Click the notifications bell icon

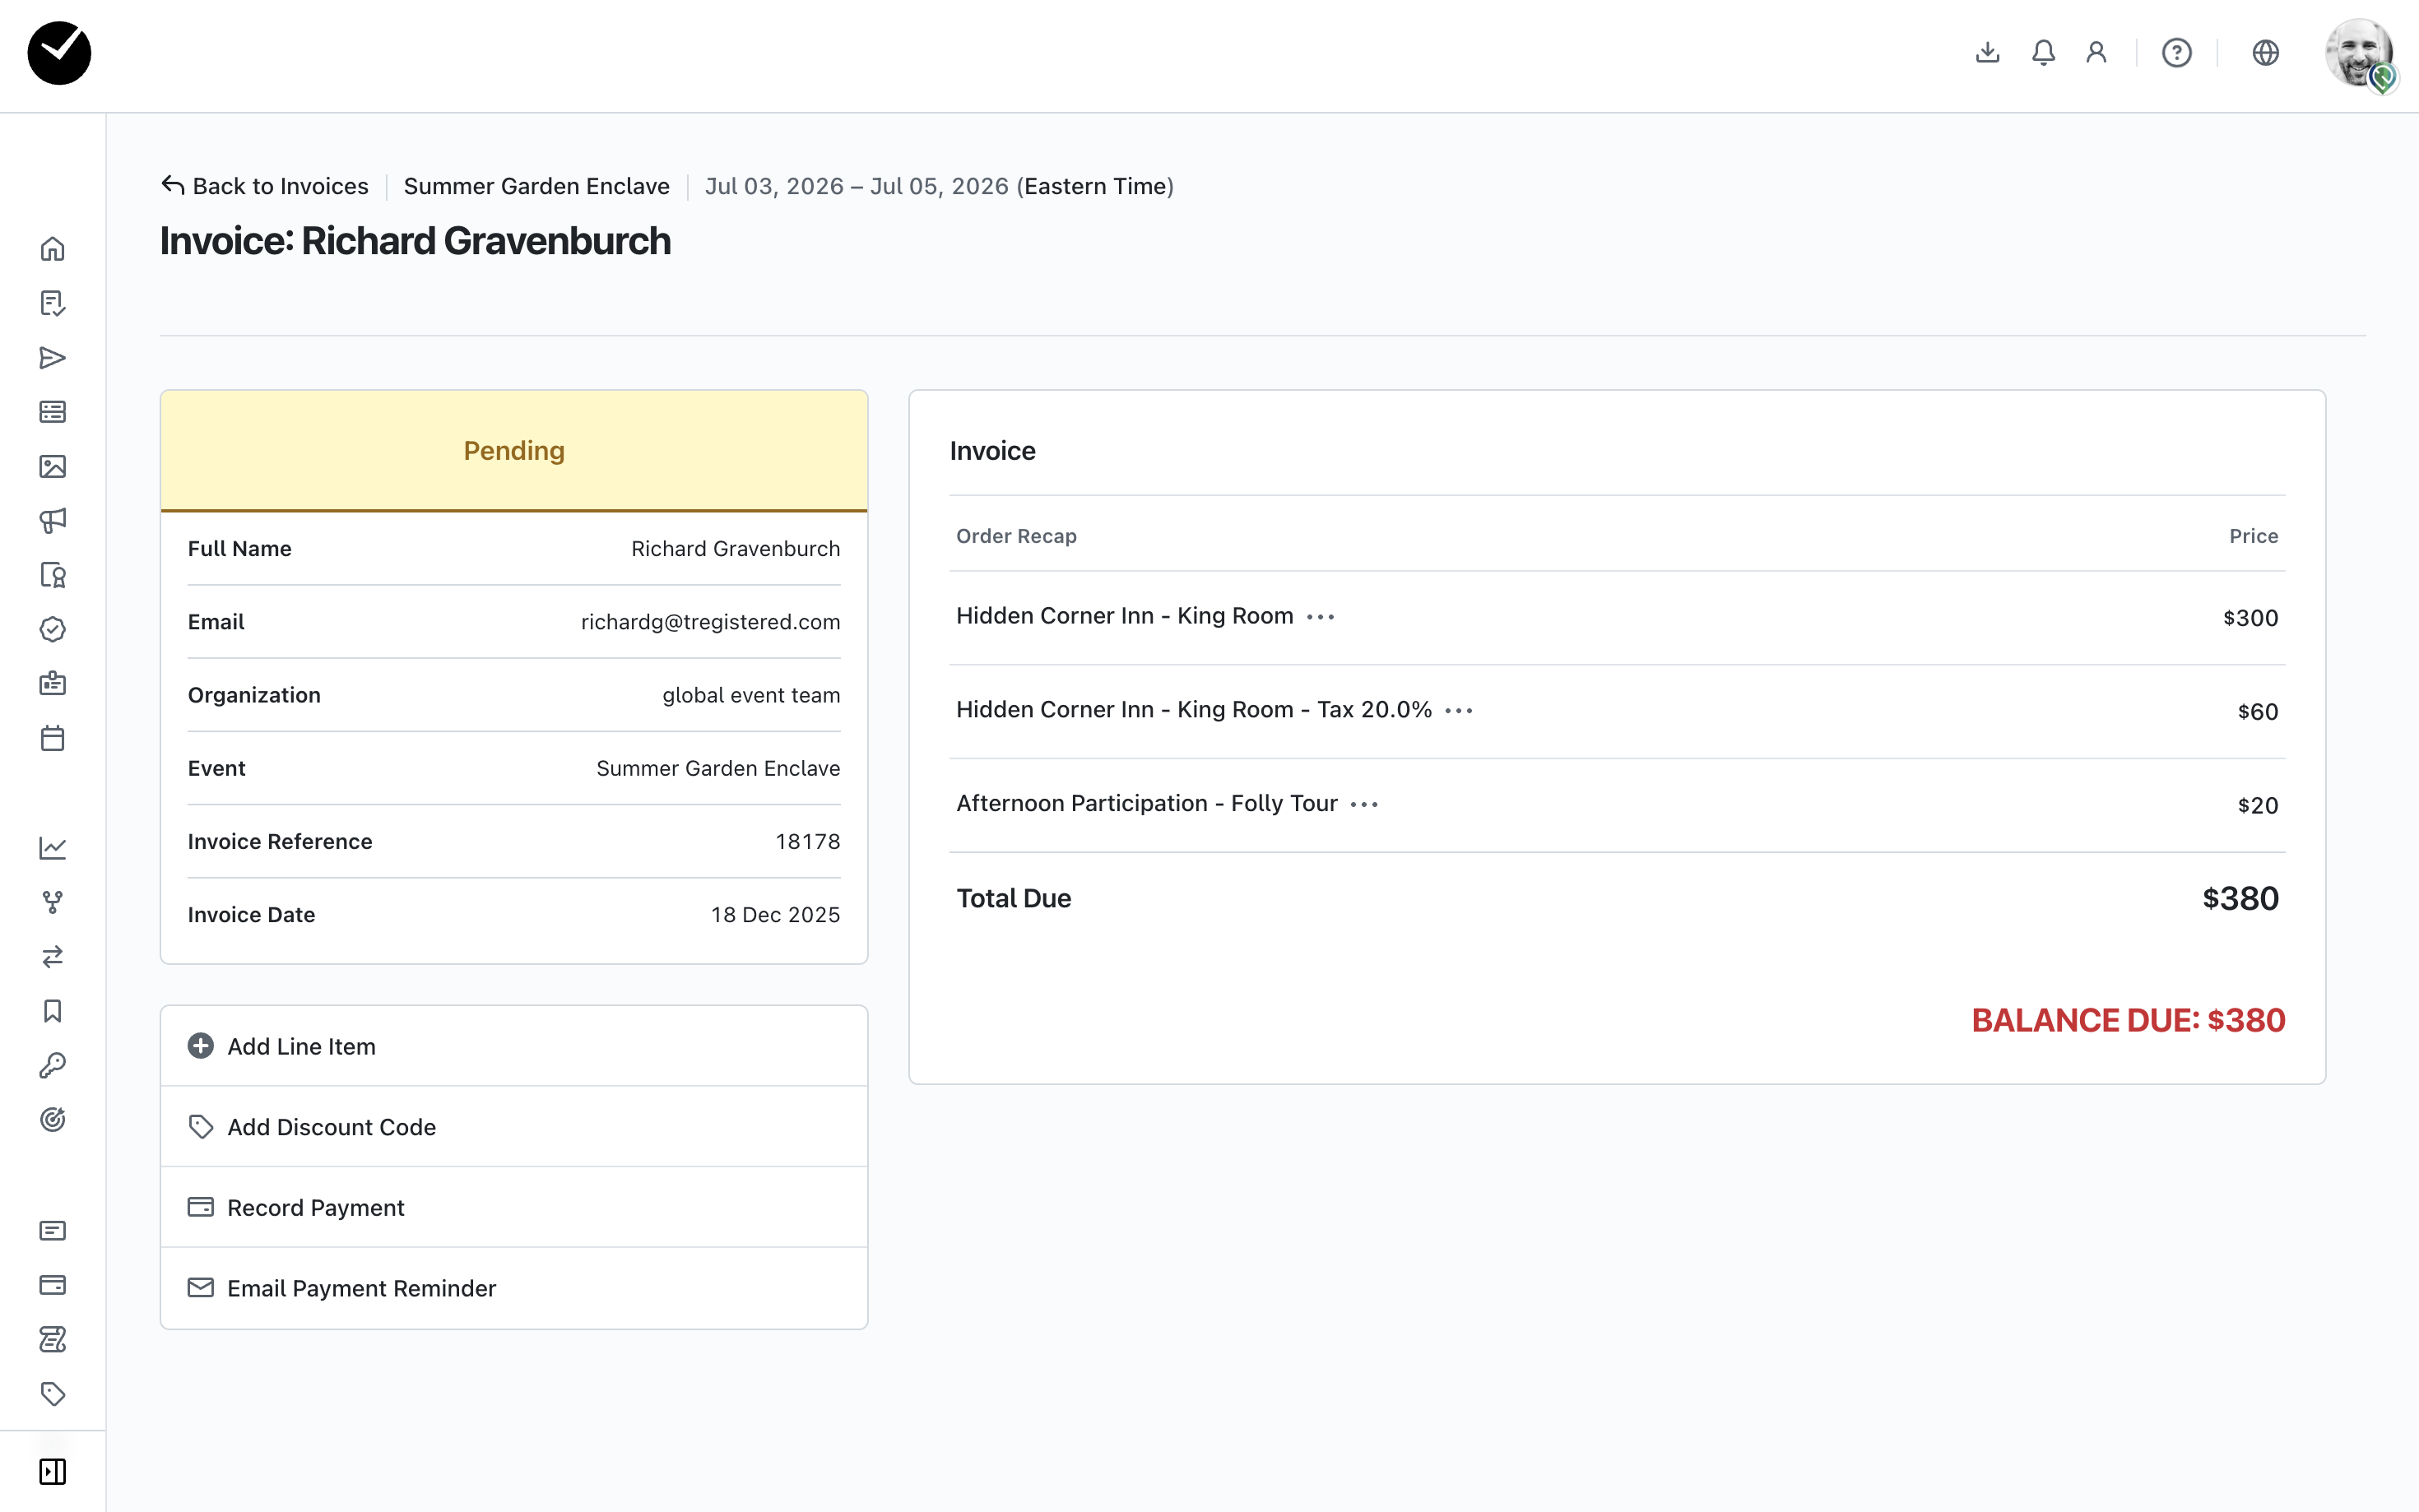pos(2043,53)
